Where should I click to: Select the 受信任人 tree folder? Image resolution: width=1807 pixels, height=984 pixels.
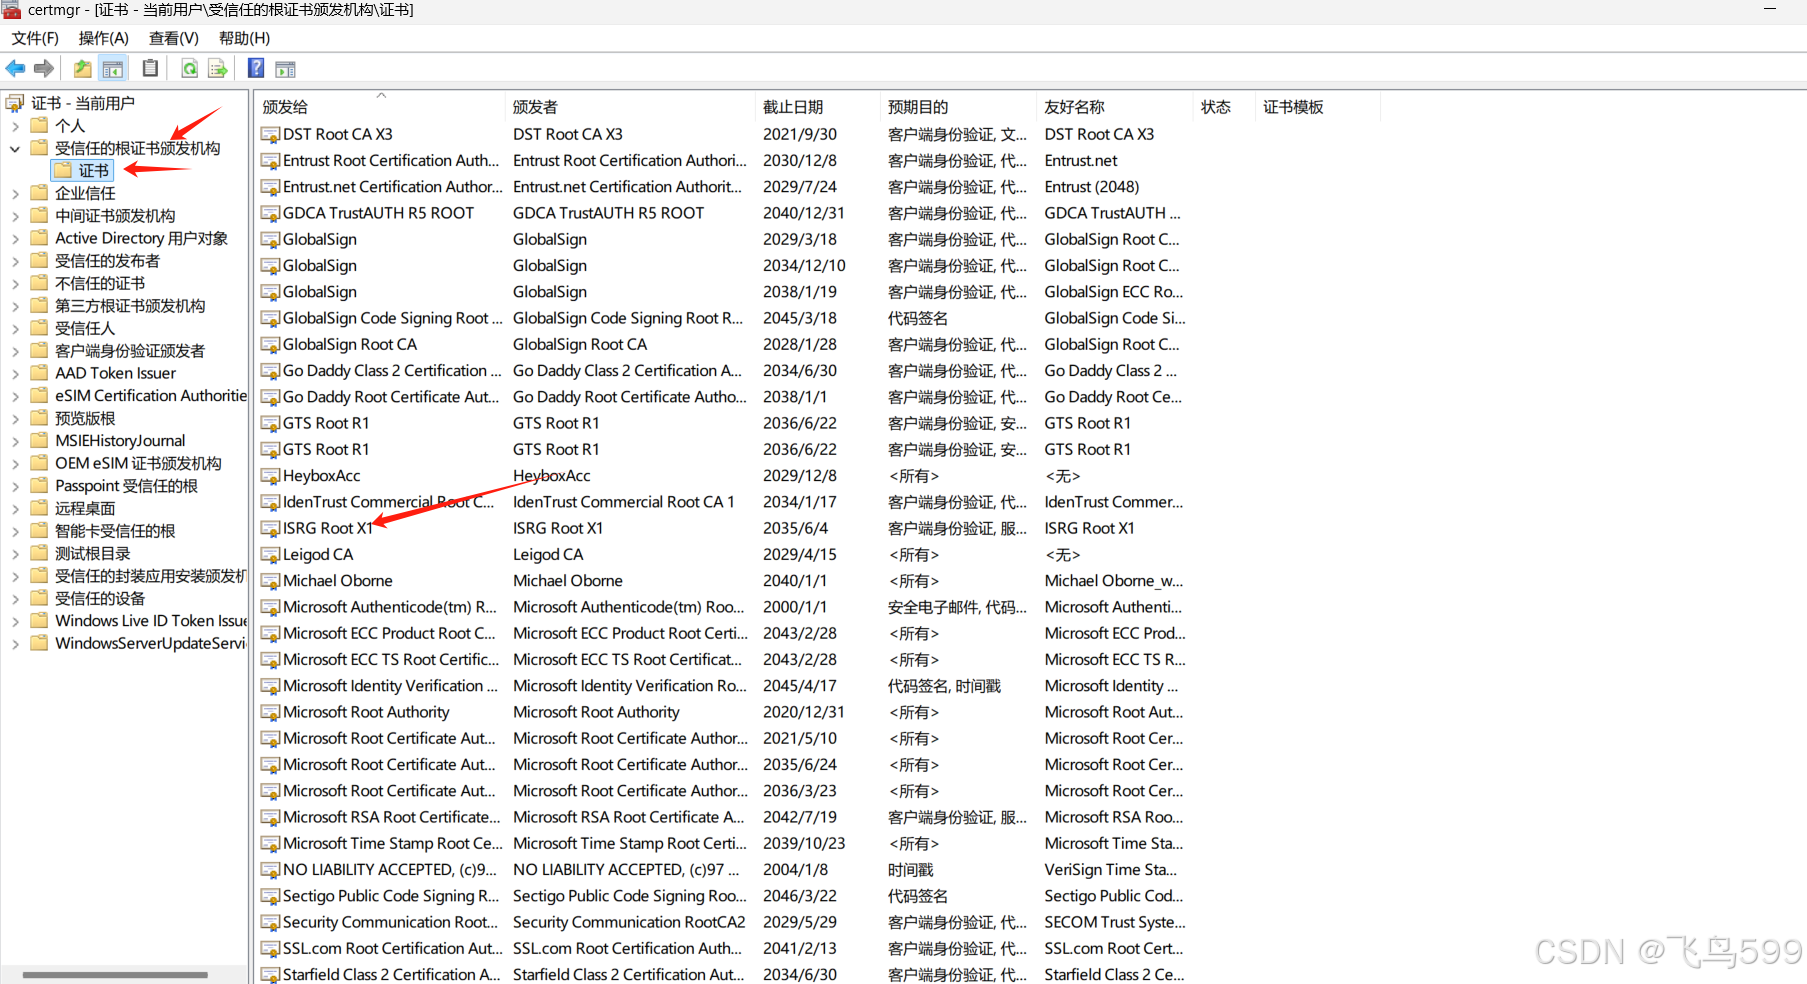tap(85, 328)
